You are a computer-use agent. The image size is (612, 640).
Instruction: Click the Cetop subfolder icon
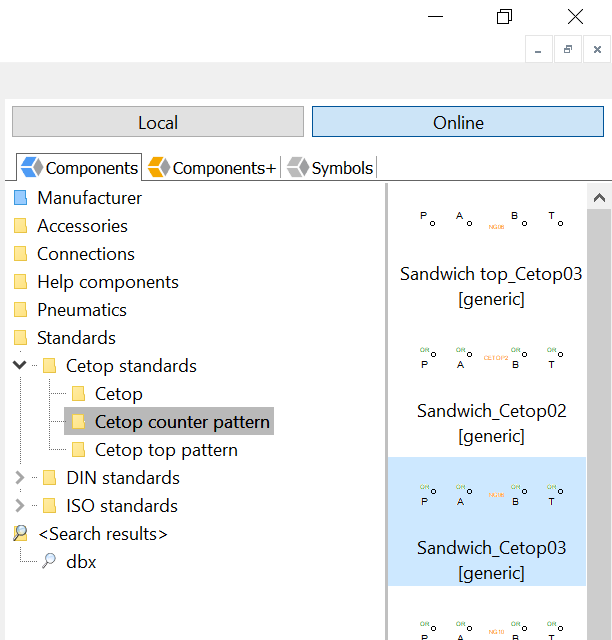click(x=78, y=393)
